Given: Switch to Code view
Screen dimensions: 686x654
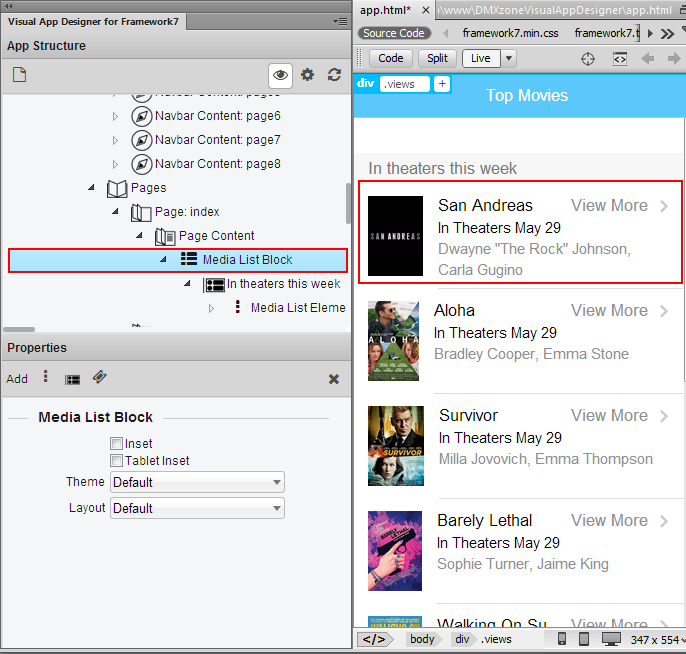Looking at the screenshot, I should pos(391,58).
